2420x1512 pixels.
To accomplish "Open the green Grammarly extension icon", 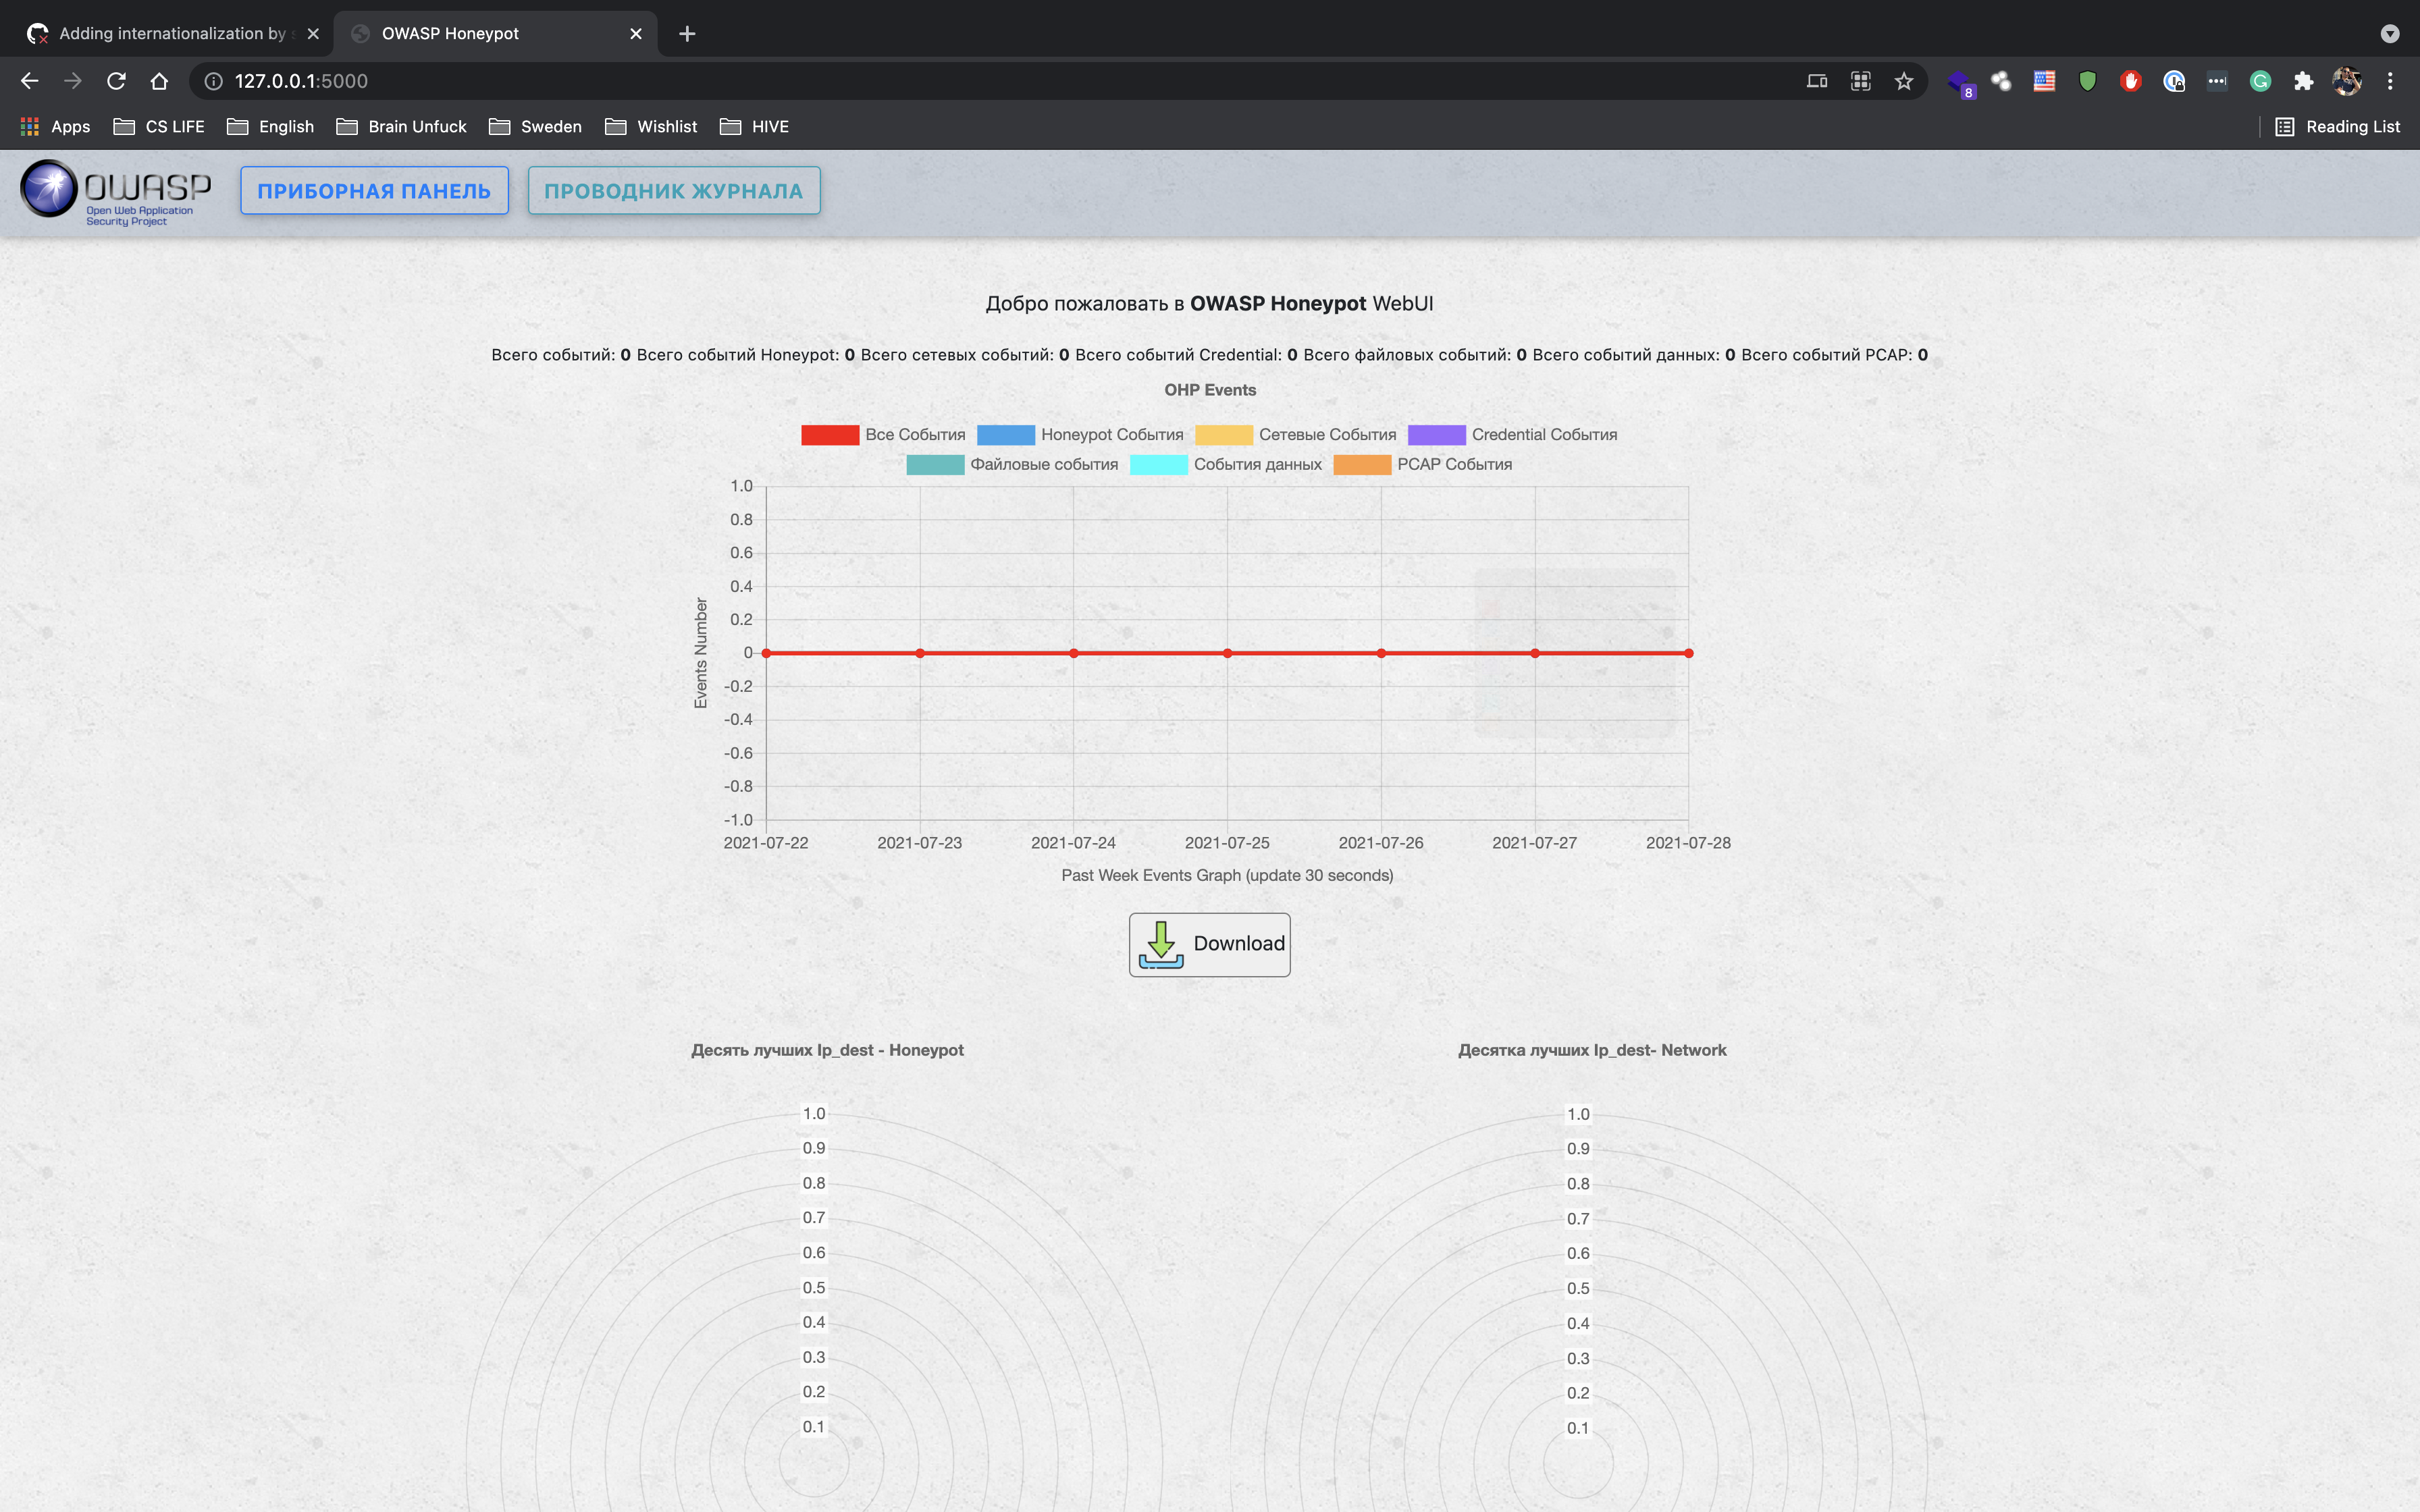I will tap(2260, 81).
